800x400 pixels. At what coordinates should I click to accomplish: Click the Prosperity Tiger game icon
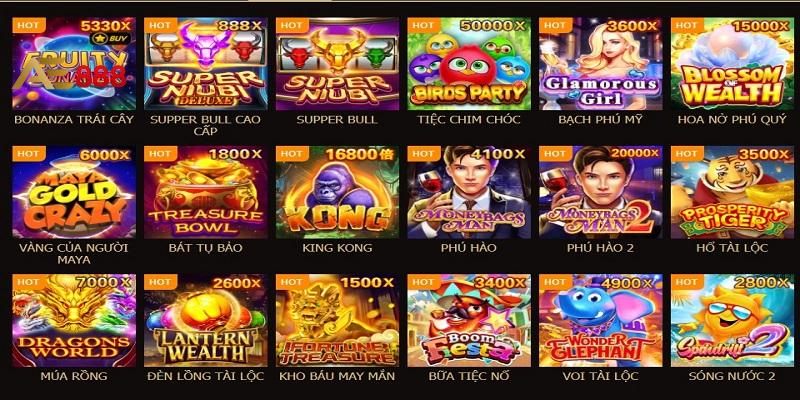[x=732, y=192]
